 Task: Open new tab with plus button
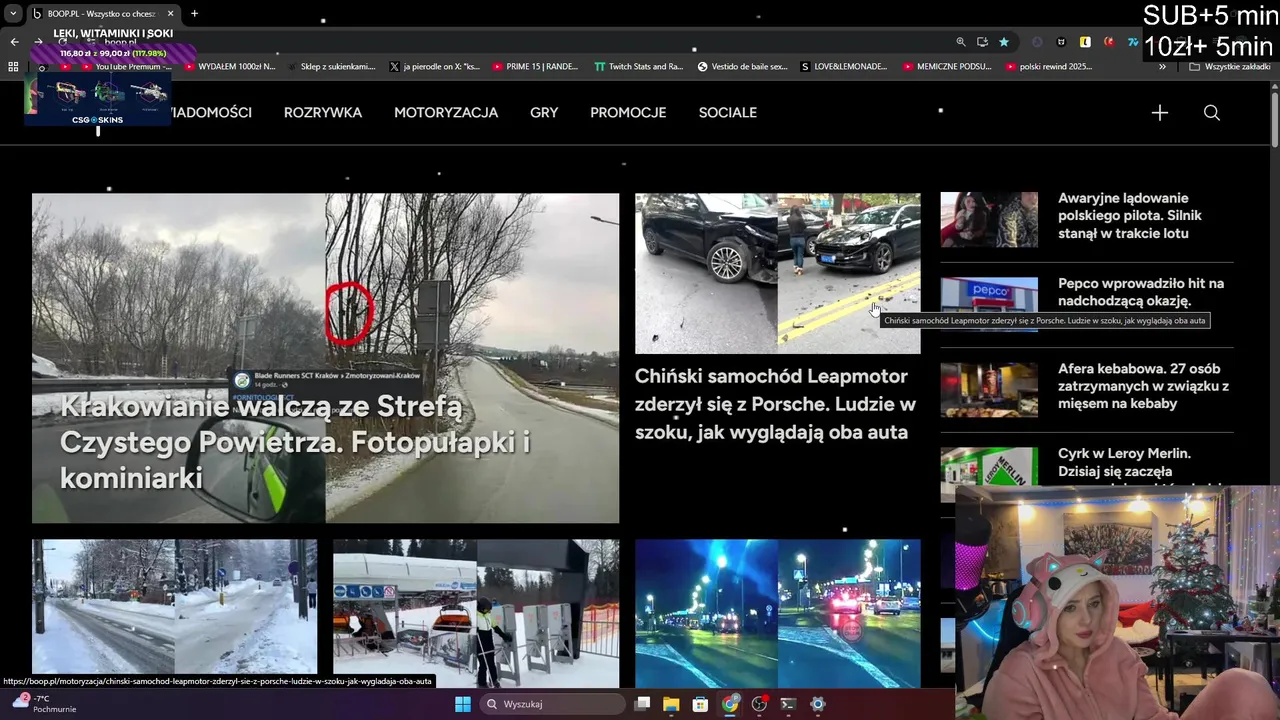click(x=194, y=14)
